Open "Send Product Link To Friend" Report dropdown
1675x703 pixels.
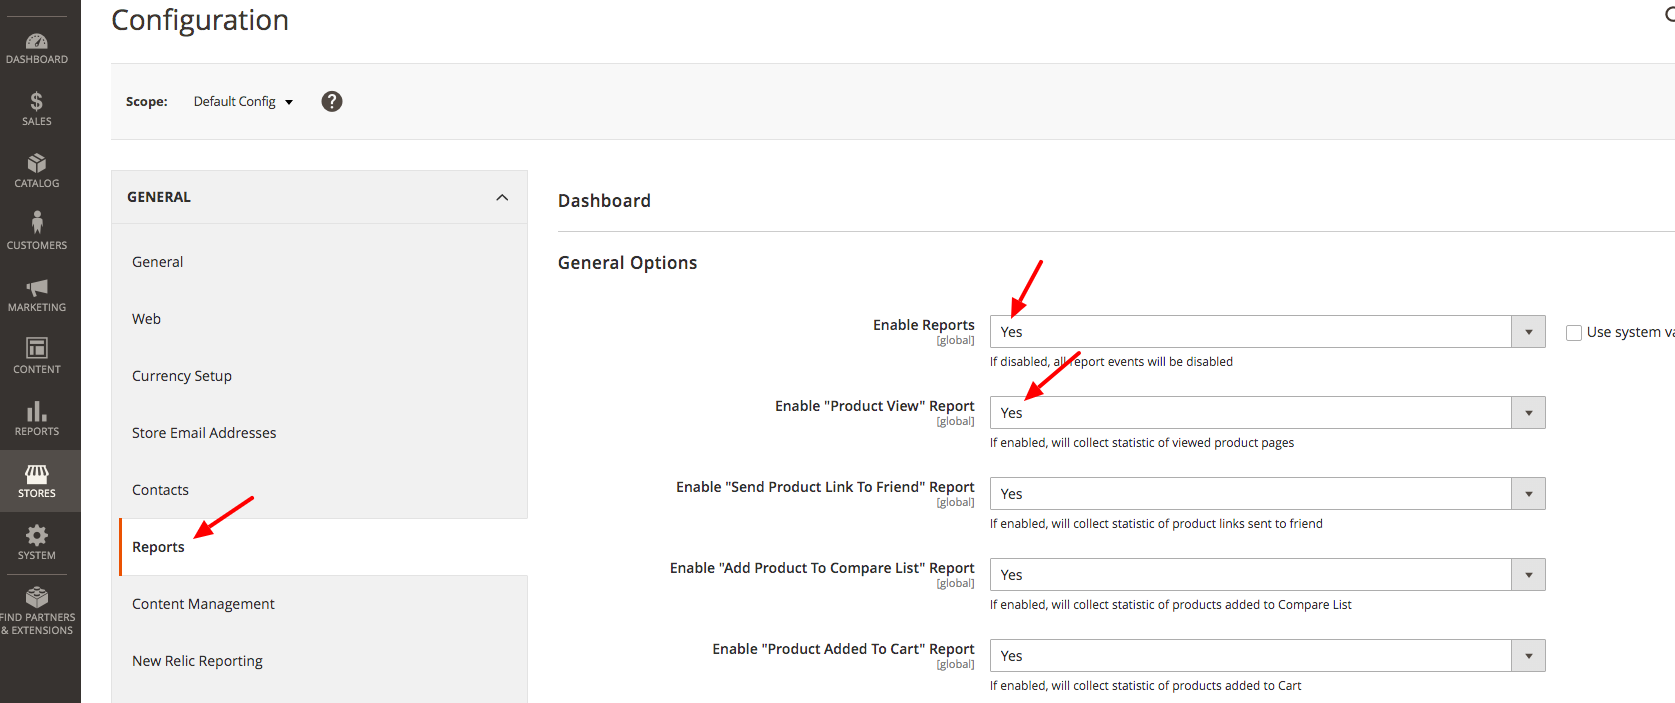pos(1267,494)
